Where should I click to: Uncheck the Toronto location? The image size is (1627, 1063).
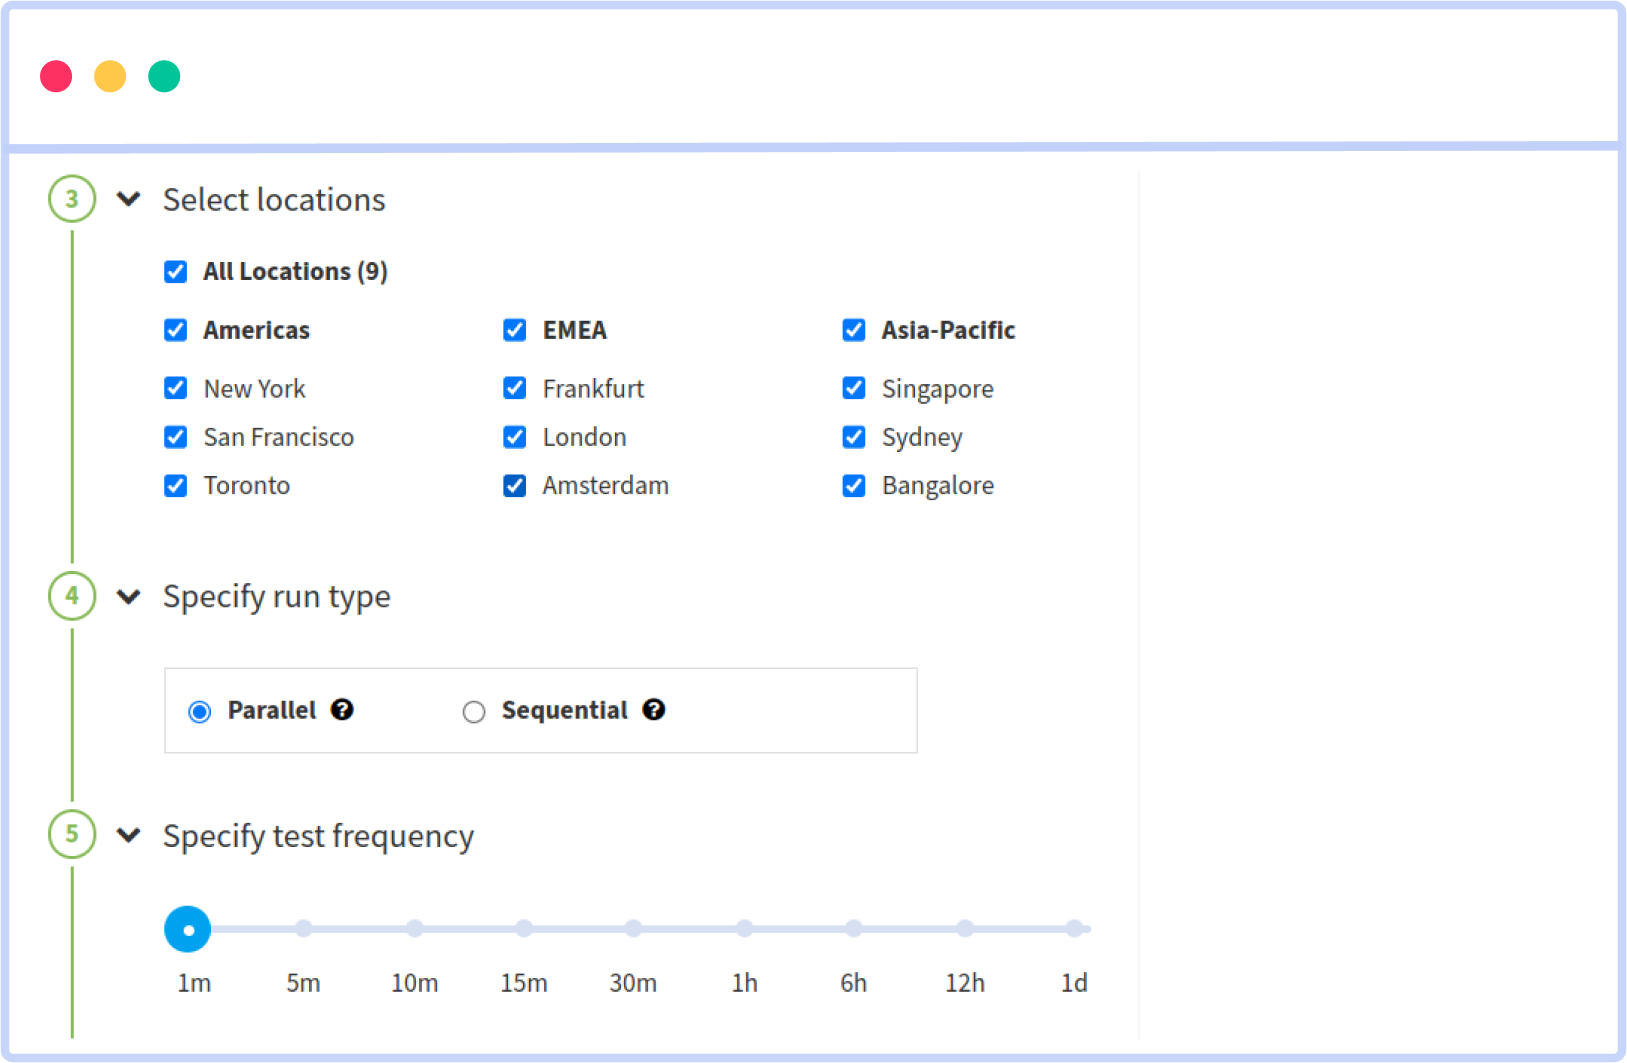(176, 486)
